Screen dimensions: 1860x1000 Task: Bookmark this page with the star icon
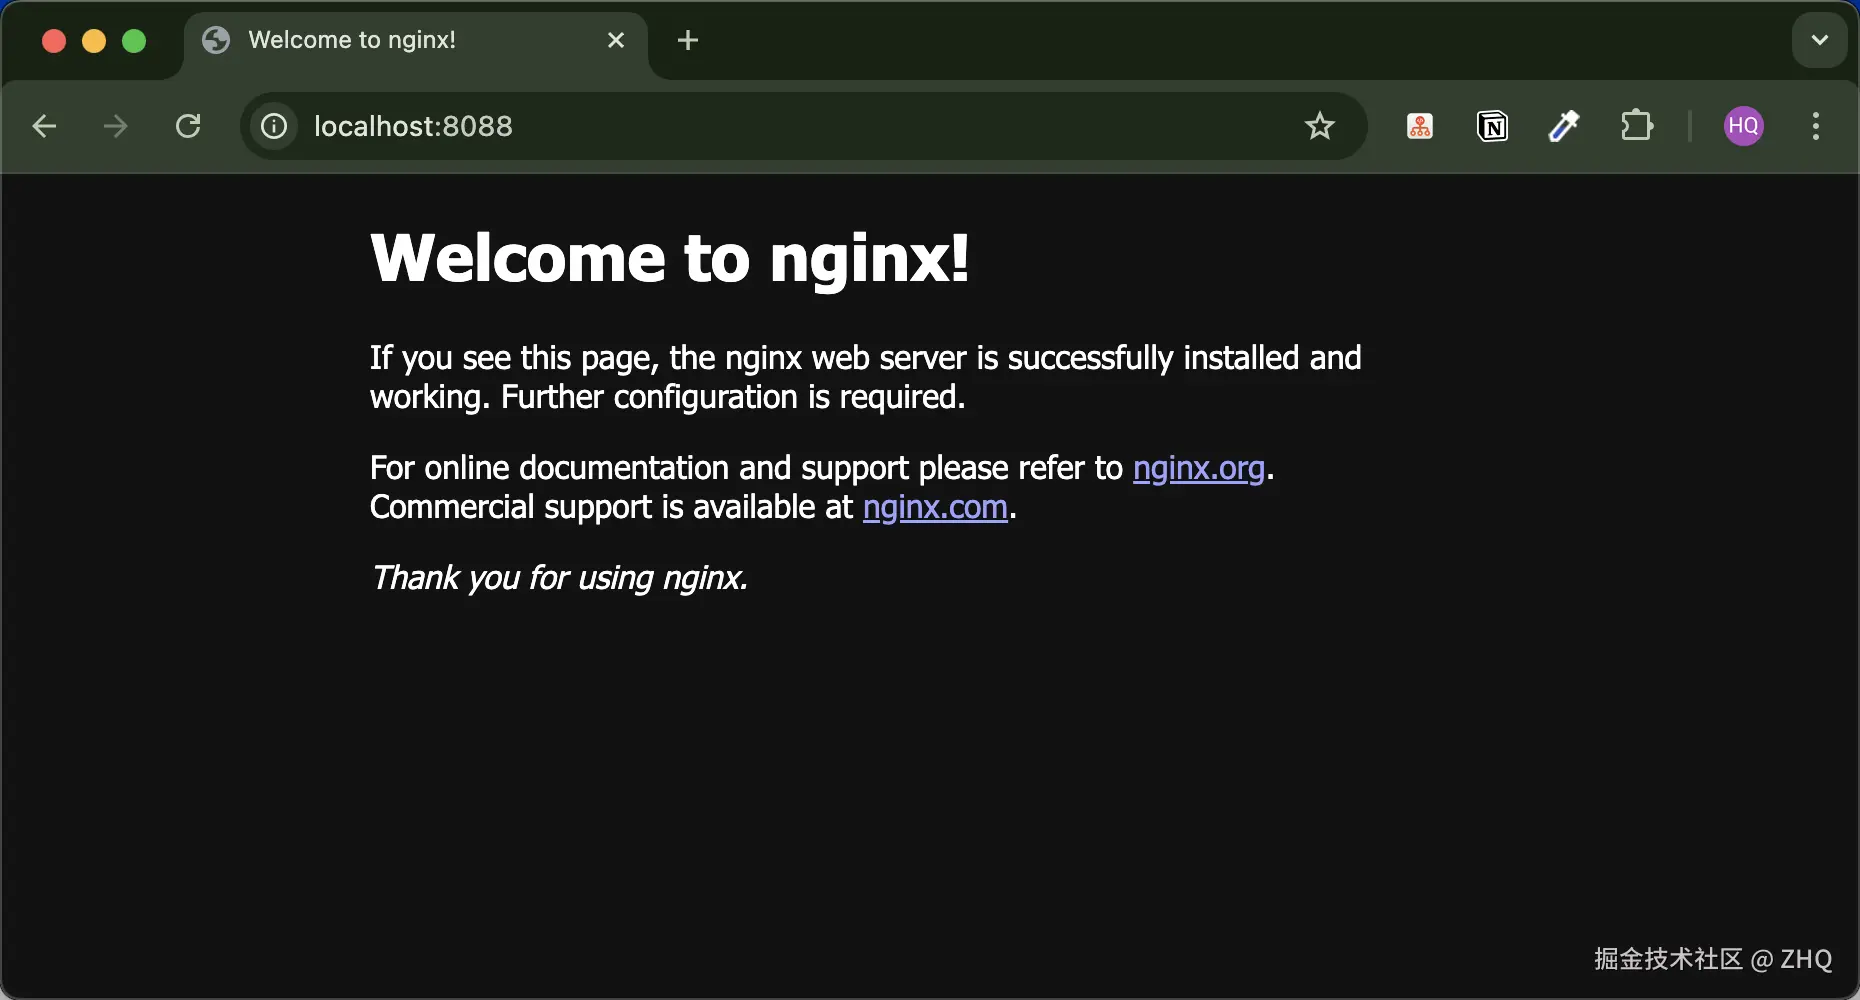pyautogui.click(x=1320, y=126)
